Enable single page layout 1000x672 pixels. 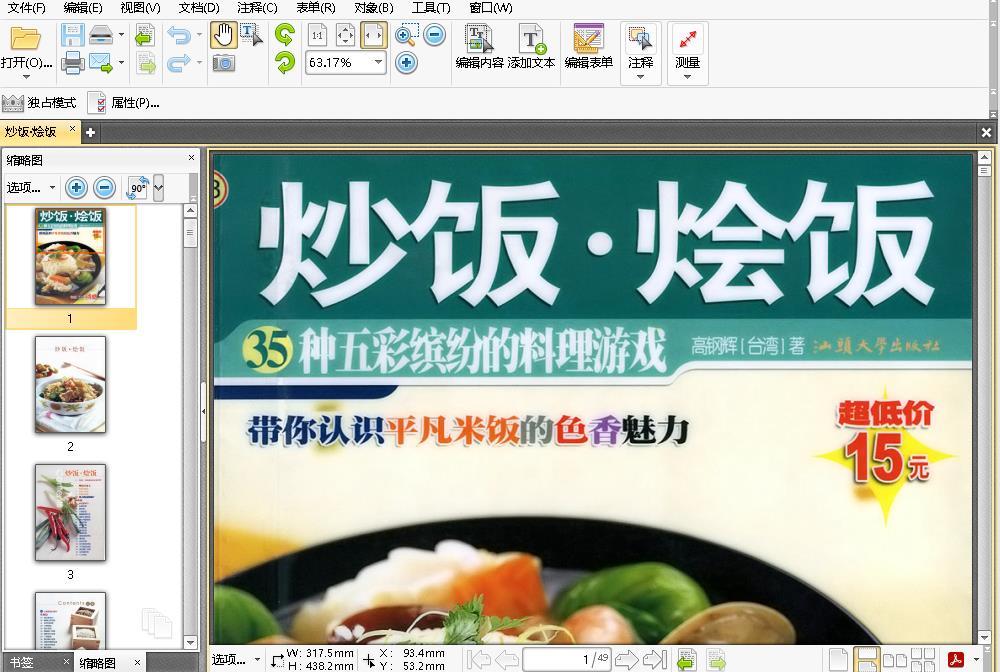pyautogui.click(x=838, y=660)
